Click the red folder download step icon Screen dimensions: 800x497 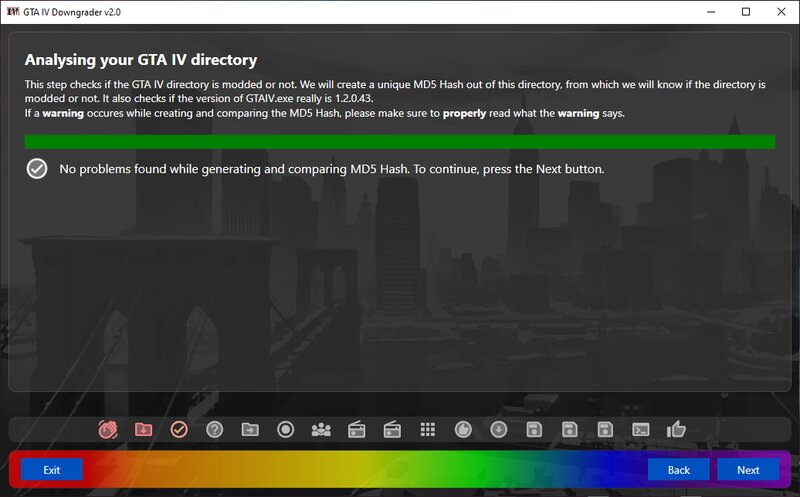click(x=143, y=429)
